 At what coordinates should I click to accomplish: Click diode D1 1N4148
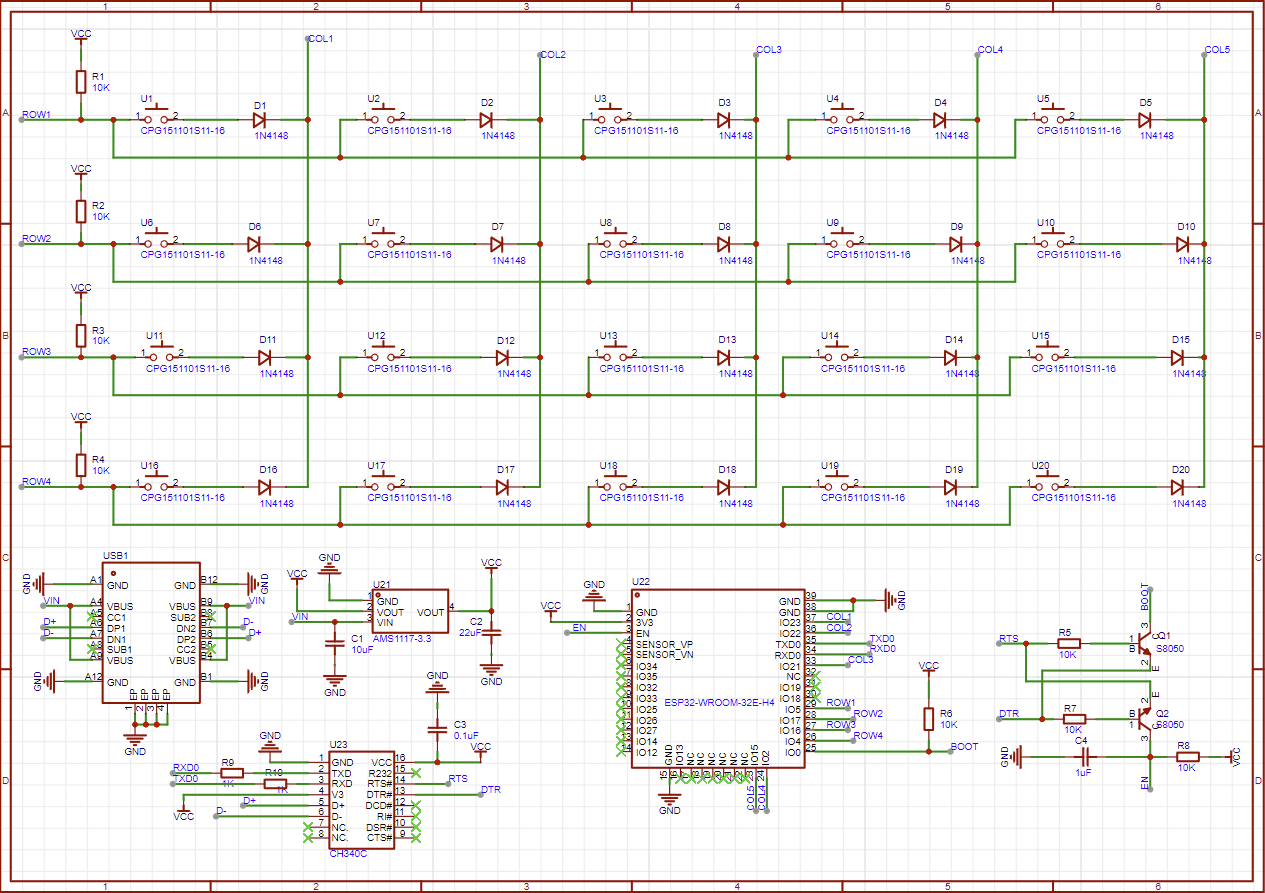(260, 119)
